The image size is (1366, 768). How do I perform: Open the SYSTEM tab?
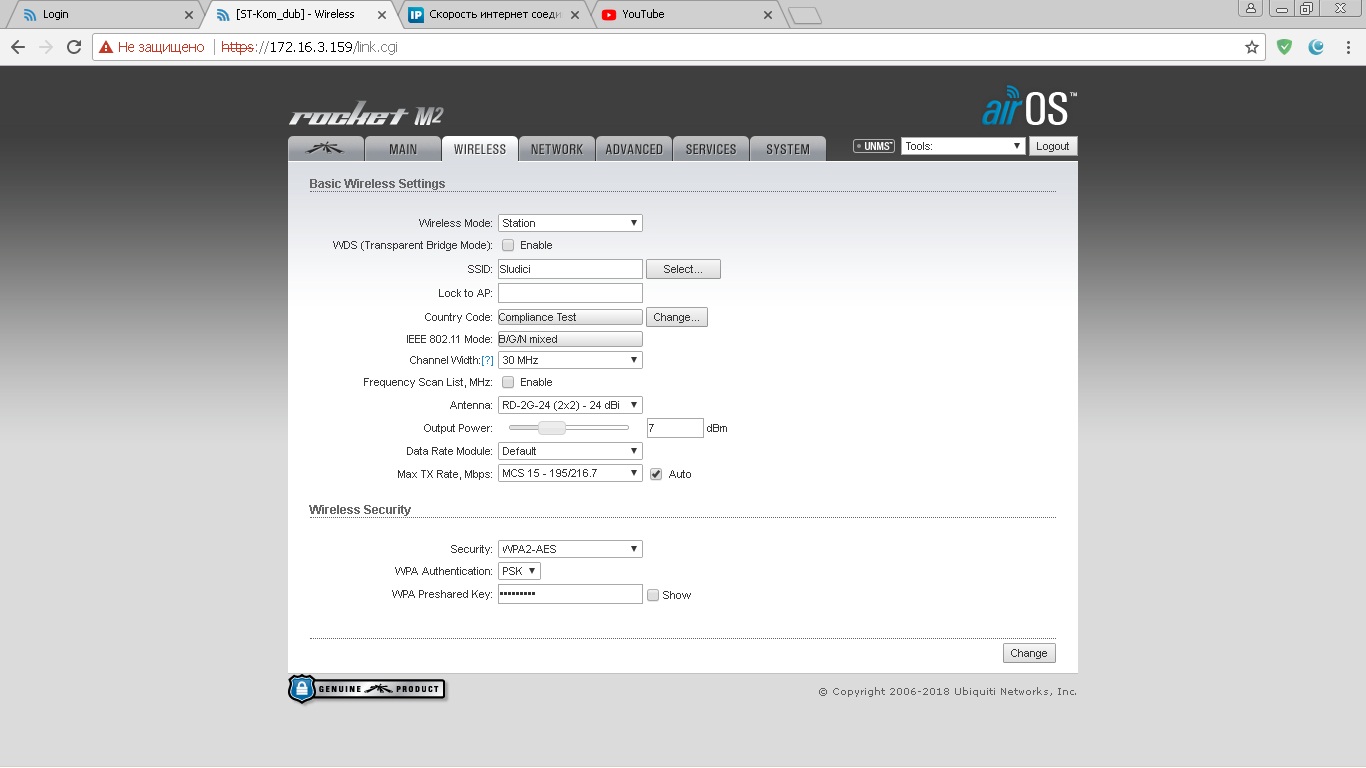coord(787,149)
